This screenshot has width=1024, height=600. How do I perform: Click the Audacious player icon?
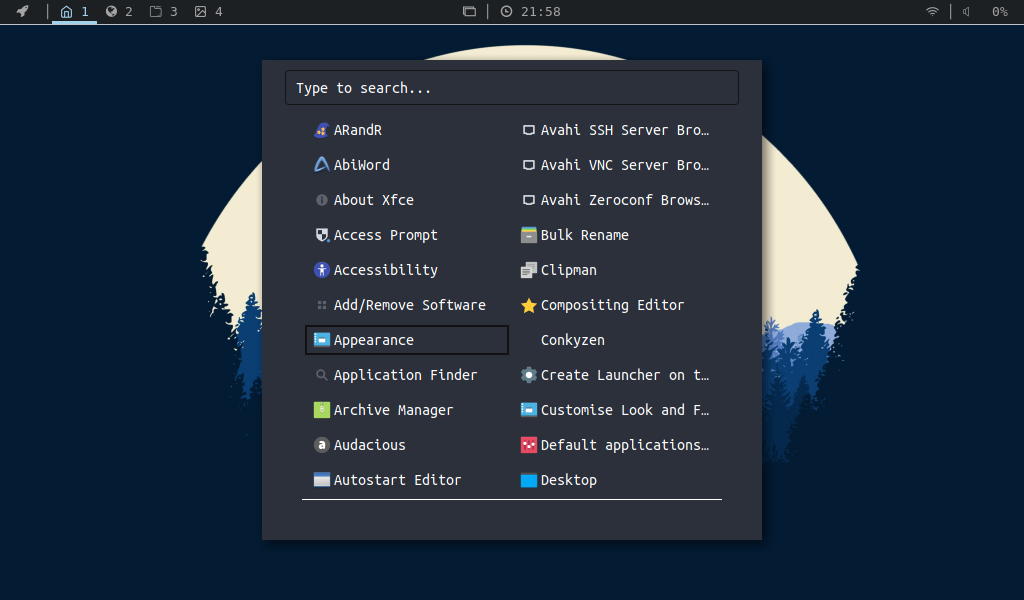[x=321, y=445]
